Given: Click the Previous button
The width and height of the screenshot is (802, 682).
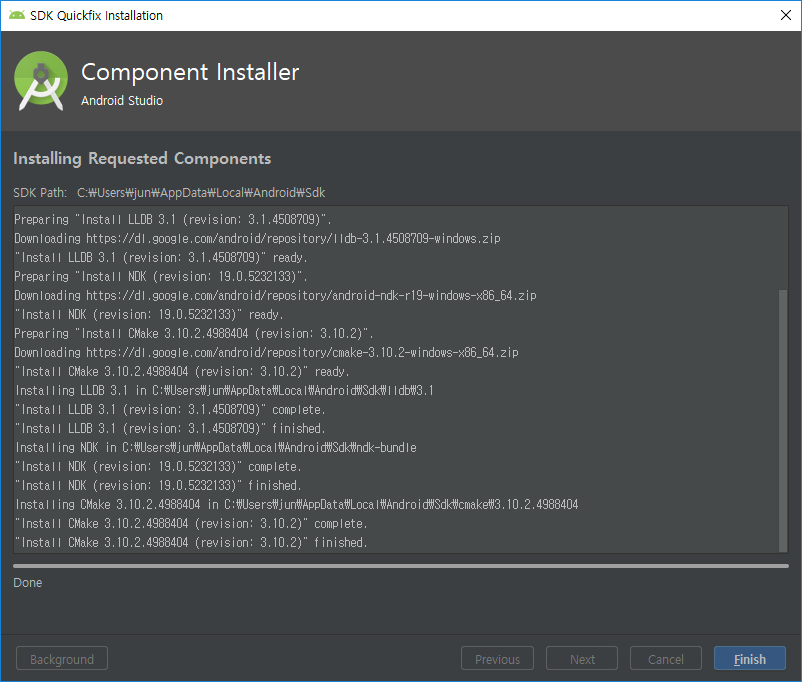Looking at the screenshot, I should (497, 658).
